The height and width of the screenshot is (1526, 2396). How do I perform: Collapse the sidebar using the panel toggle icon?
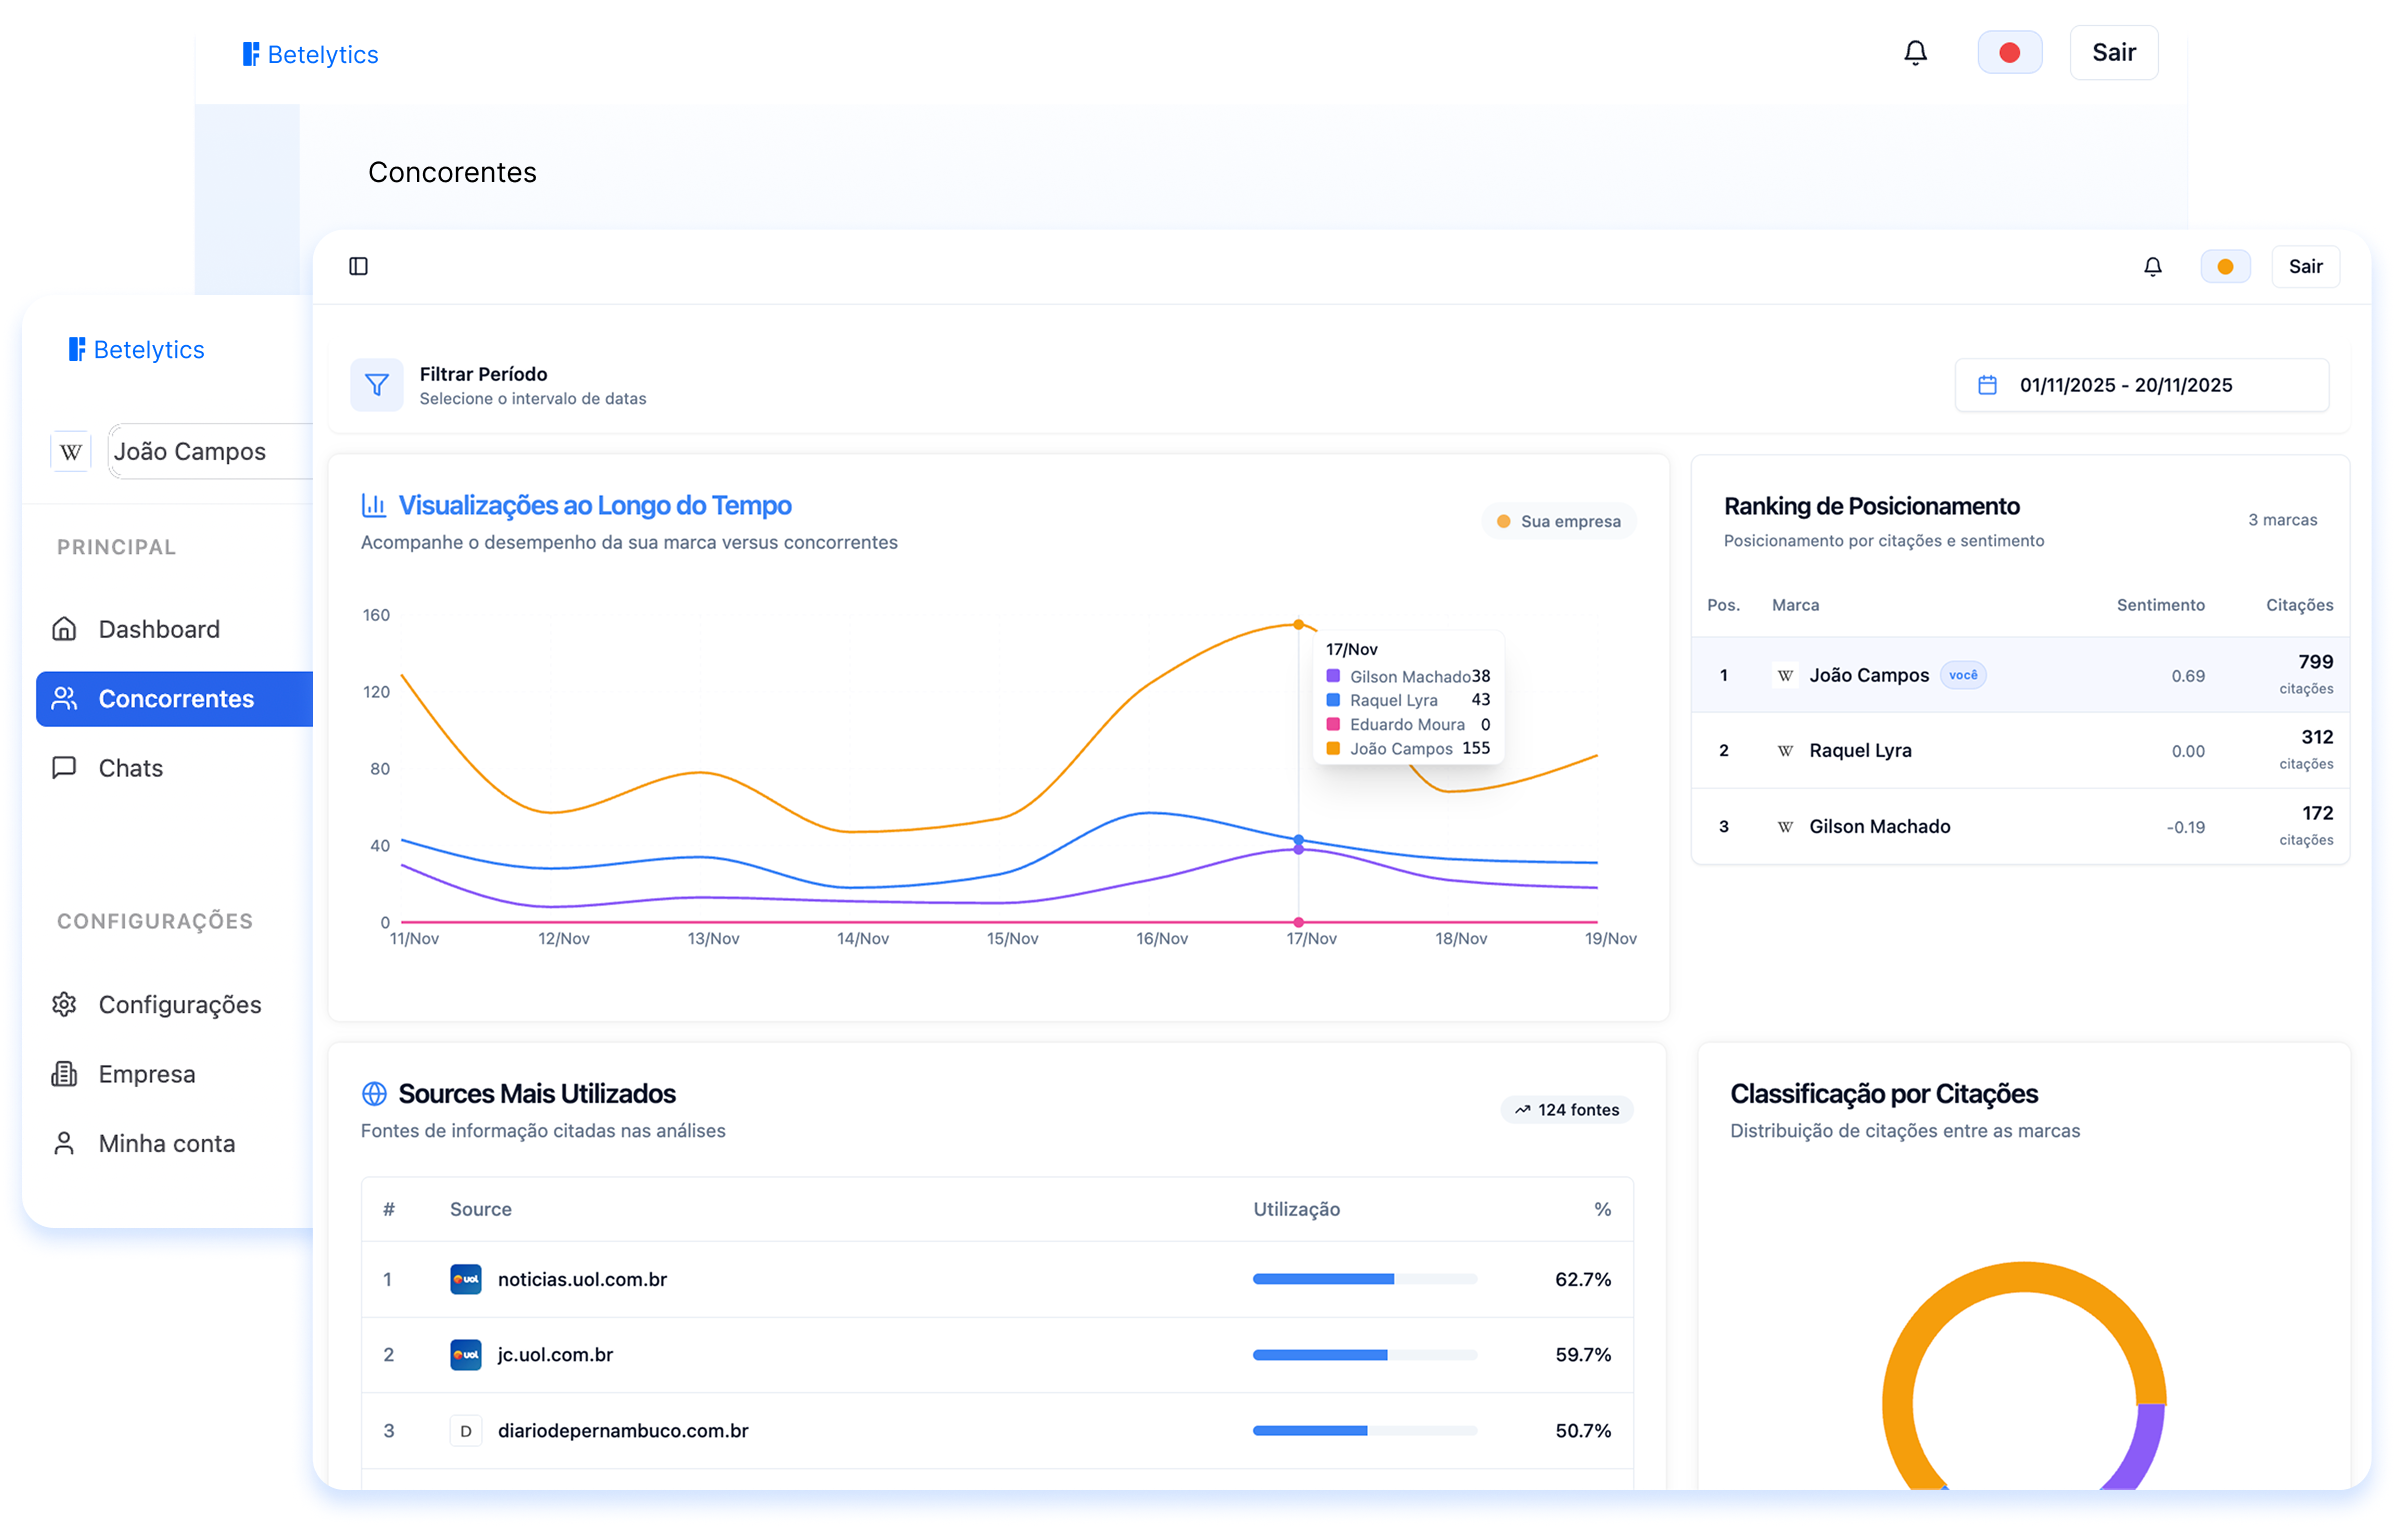[x=360, y=266]
